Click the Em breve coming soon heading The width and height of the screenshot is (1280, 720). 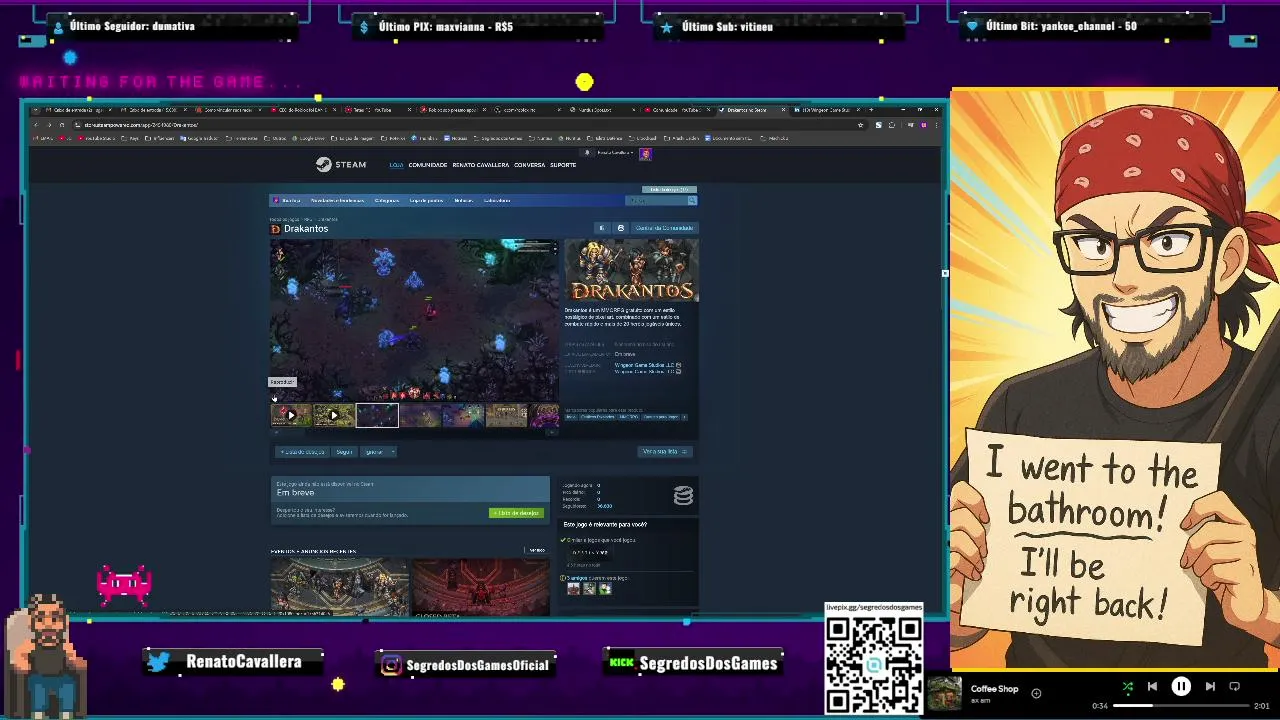(295, 493)
